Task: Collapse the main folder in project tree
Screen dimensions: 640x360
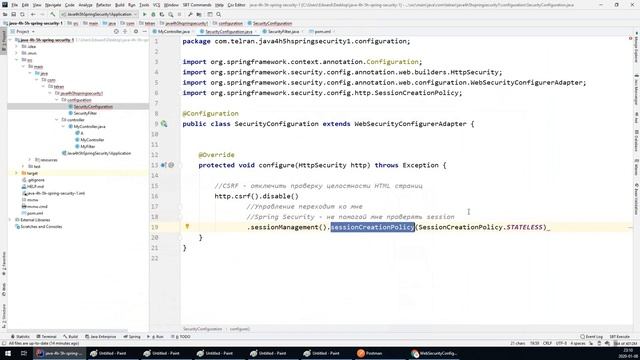Action: 24,66
